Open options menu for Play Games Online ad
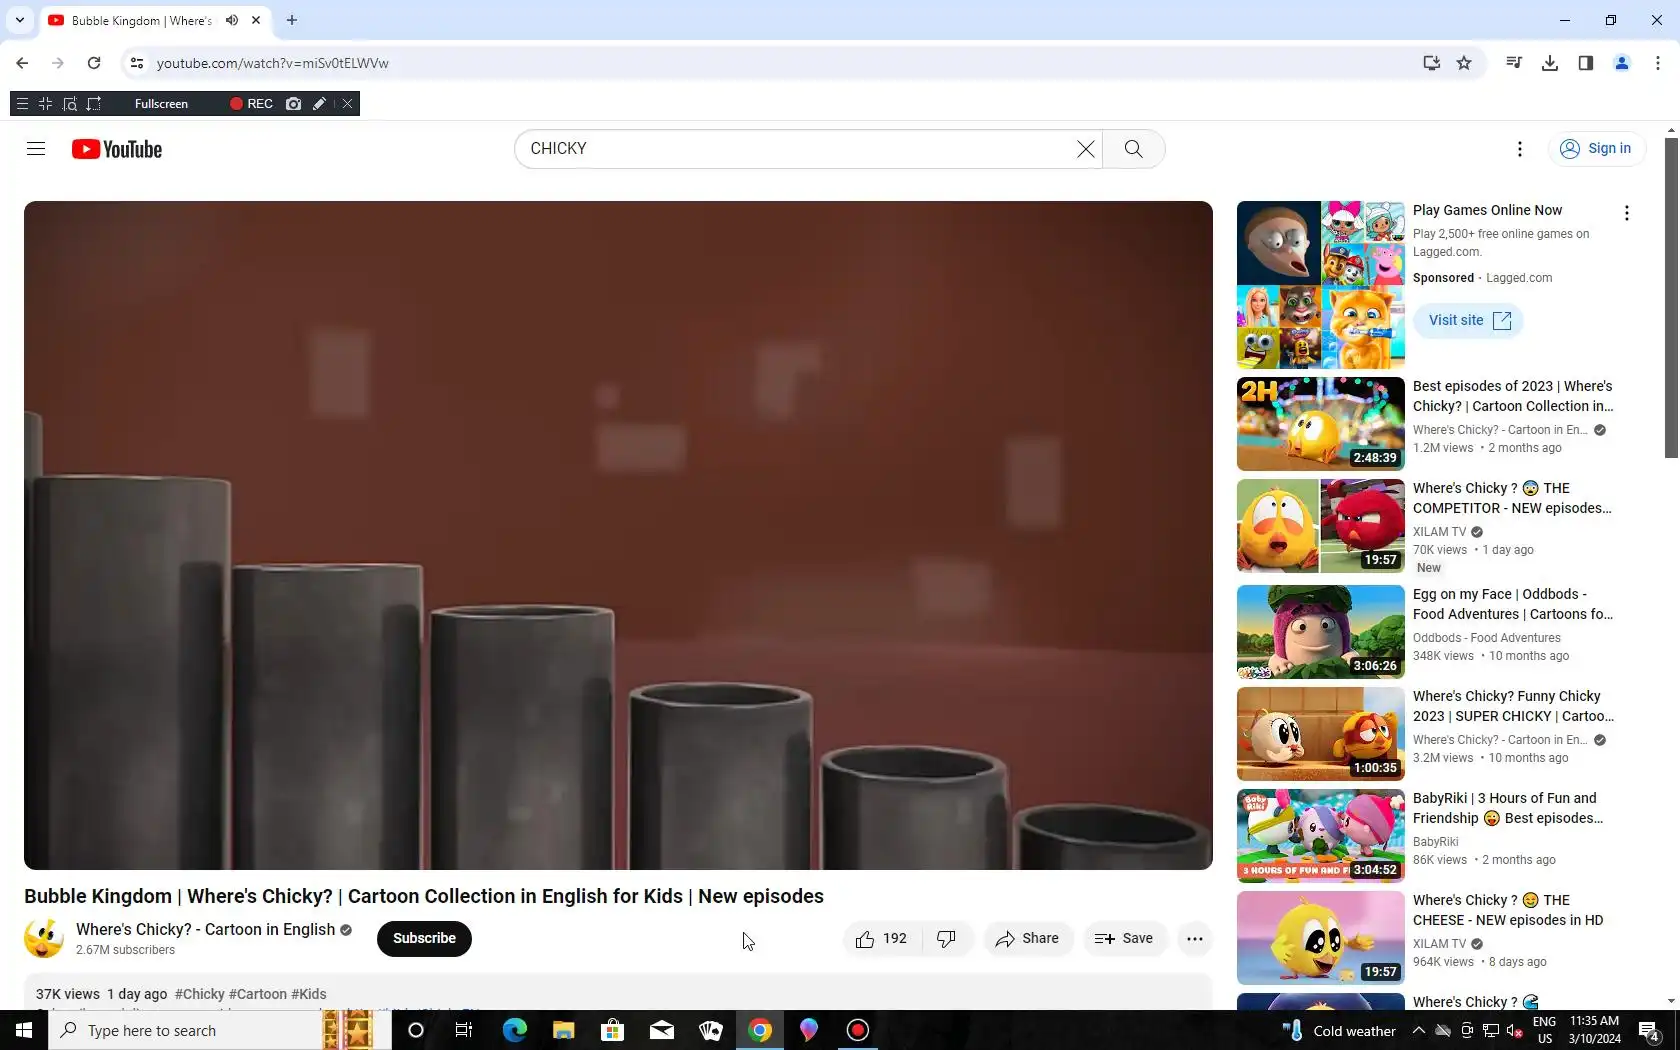Screen dimensions: 1680x1050 pos(1627,213)
